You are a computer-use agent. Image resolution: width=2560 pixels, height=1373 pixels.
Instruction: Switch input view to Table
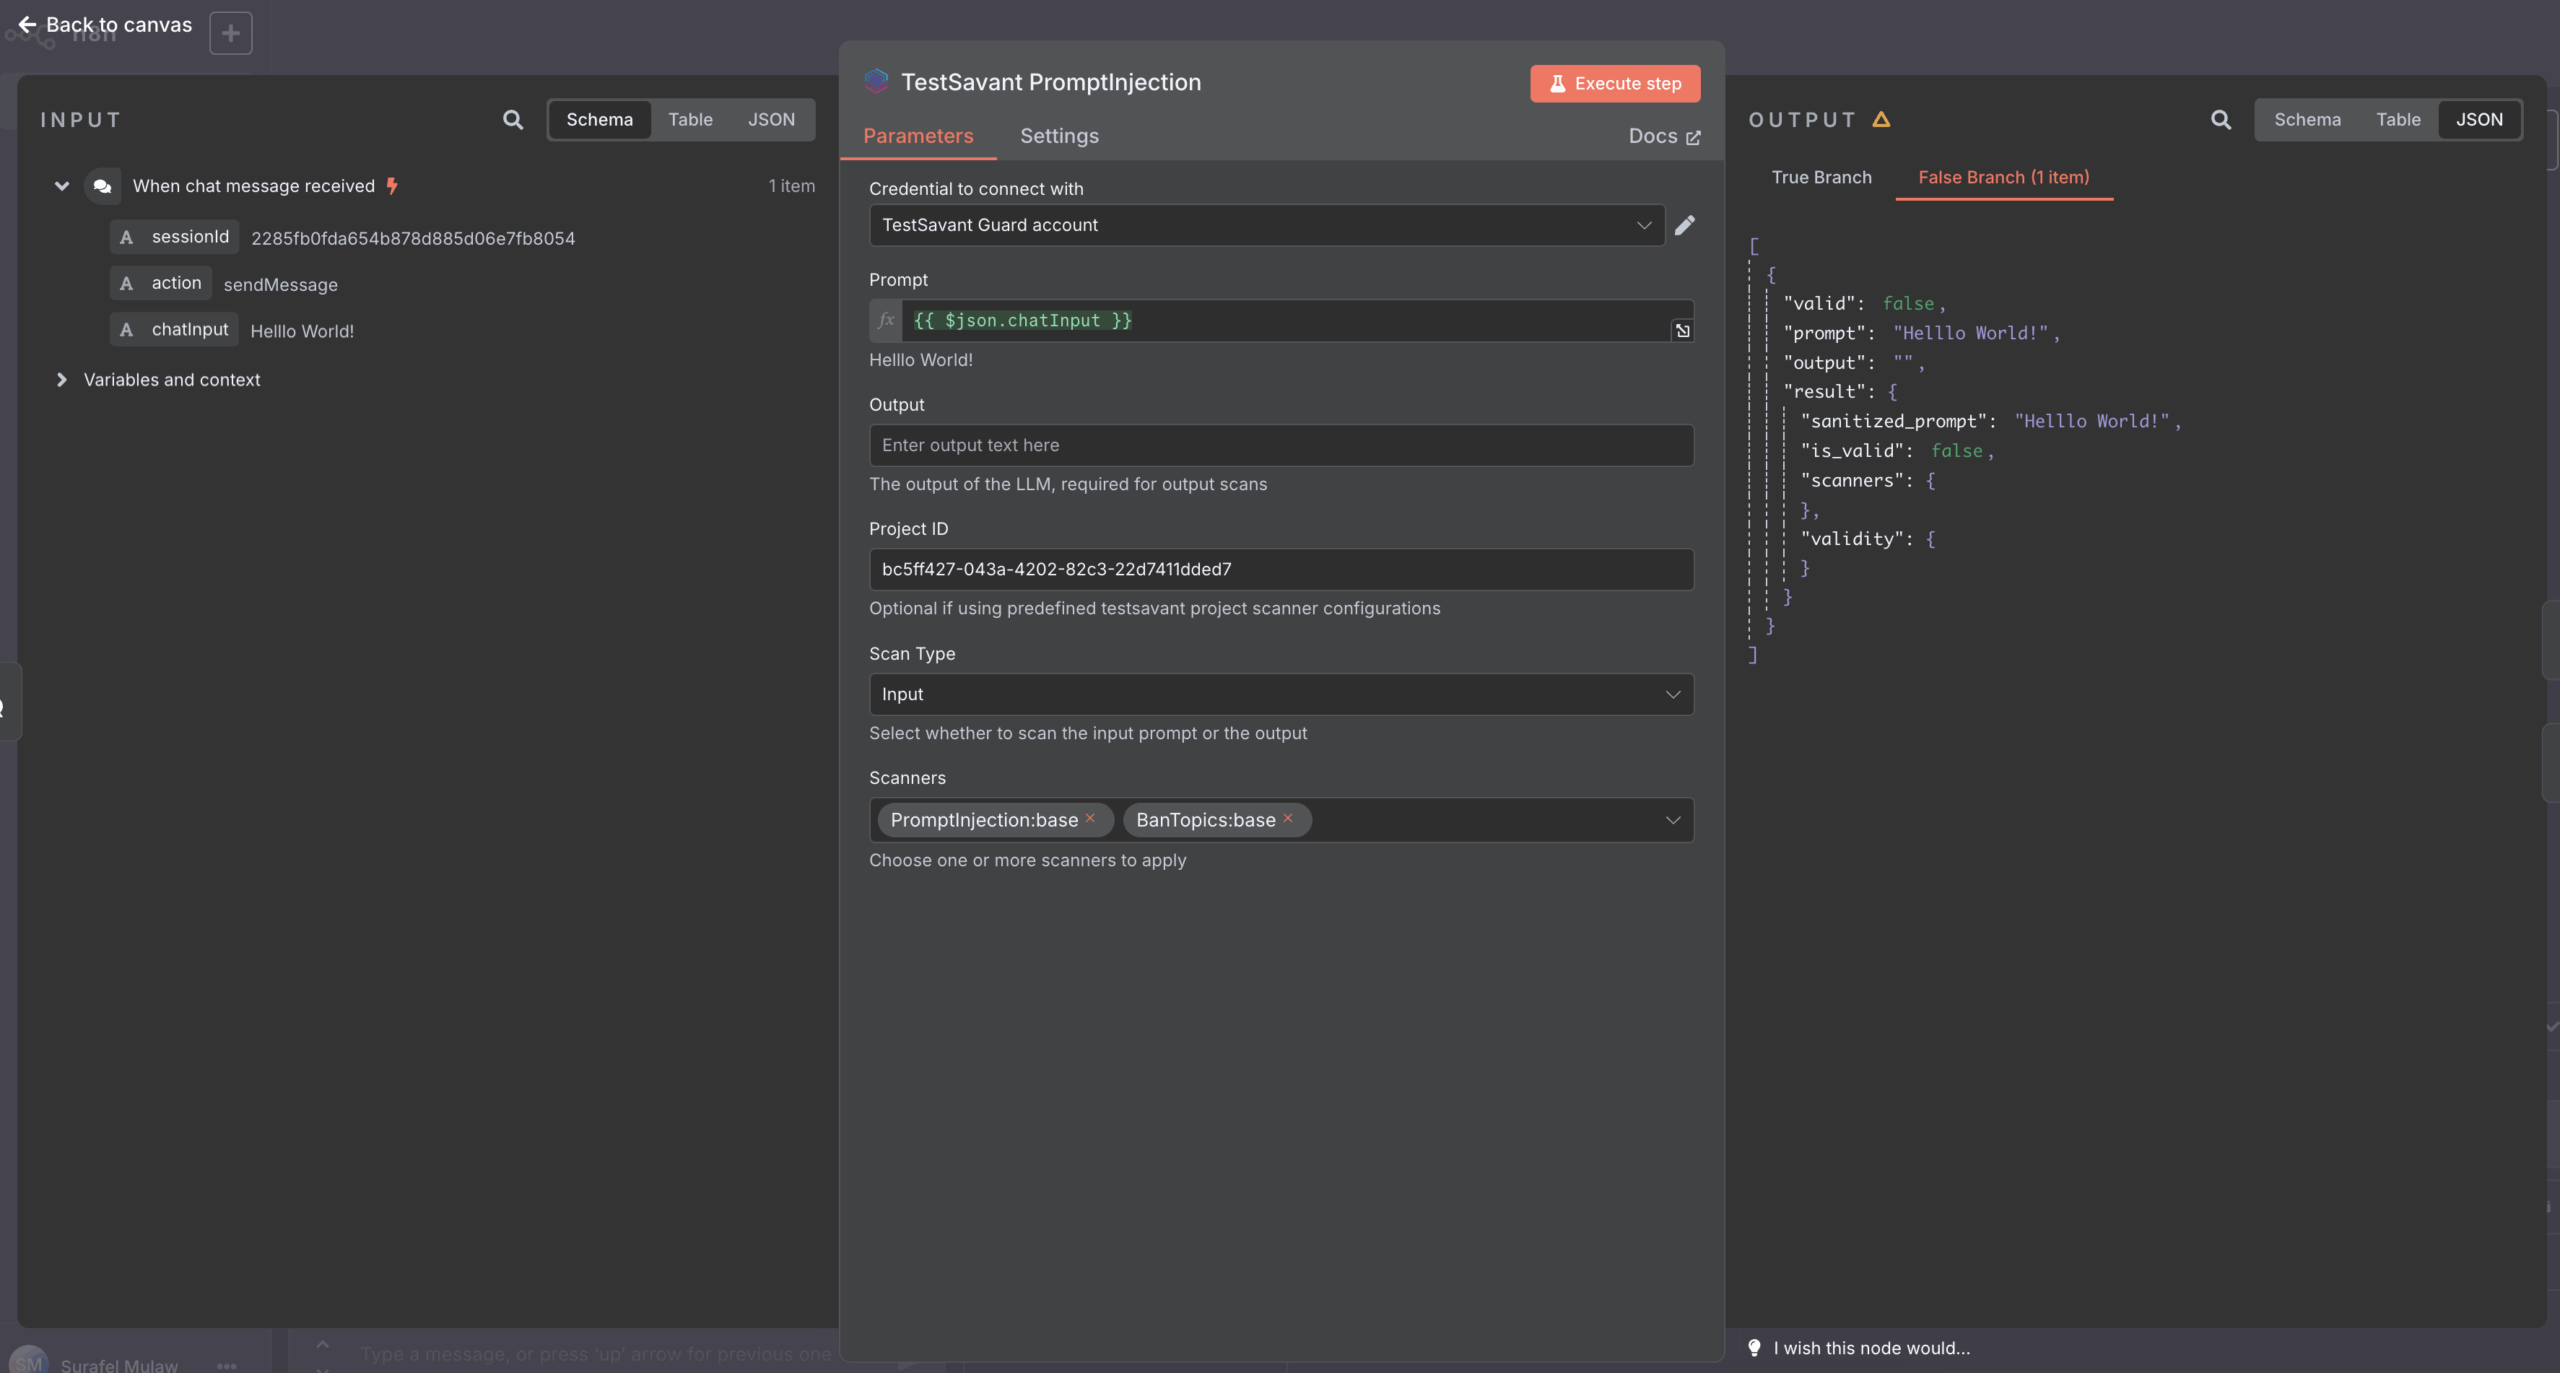coord(690,120)
